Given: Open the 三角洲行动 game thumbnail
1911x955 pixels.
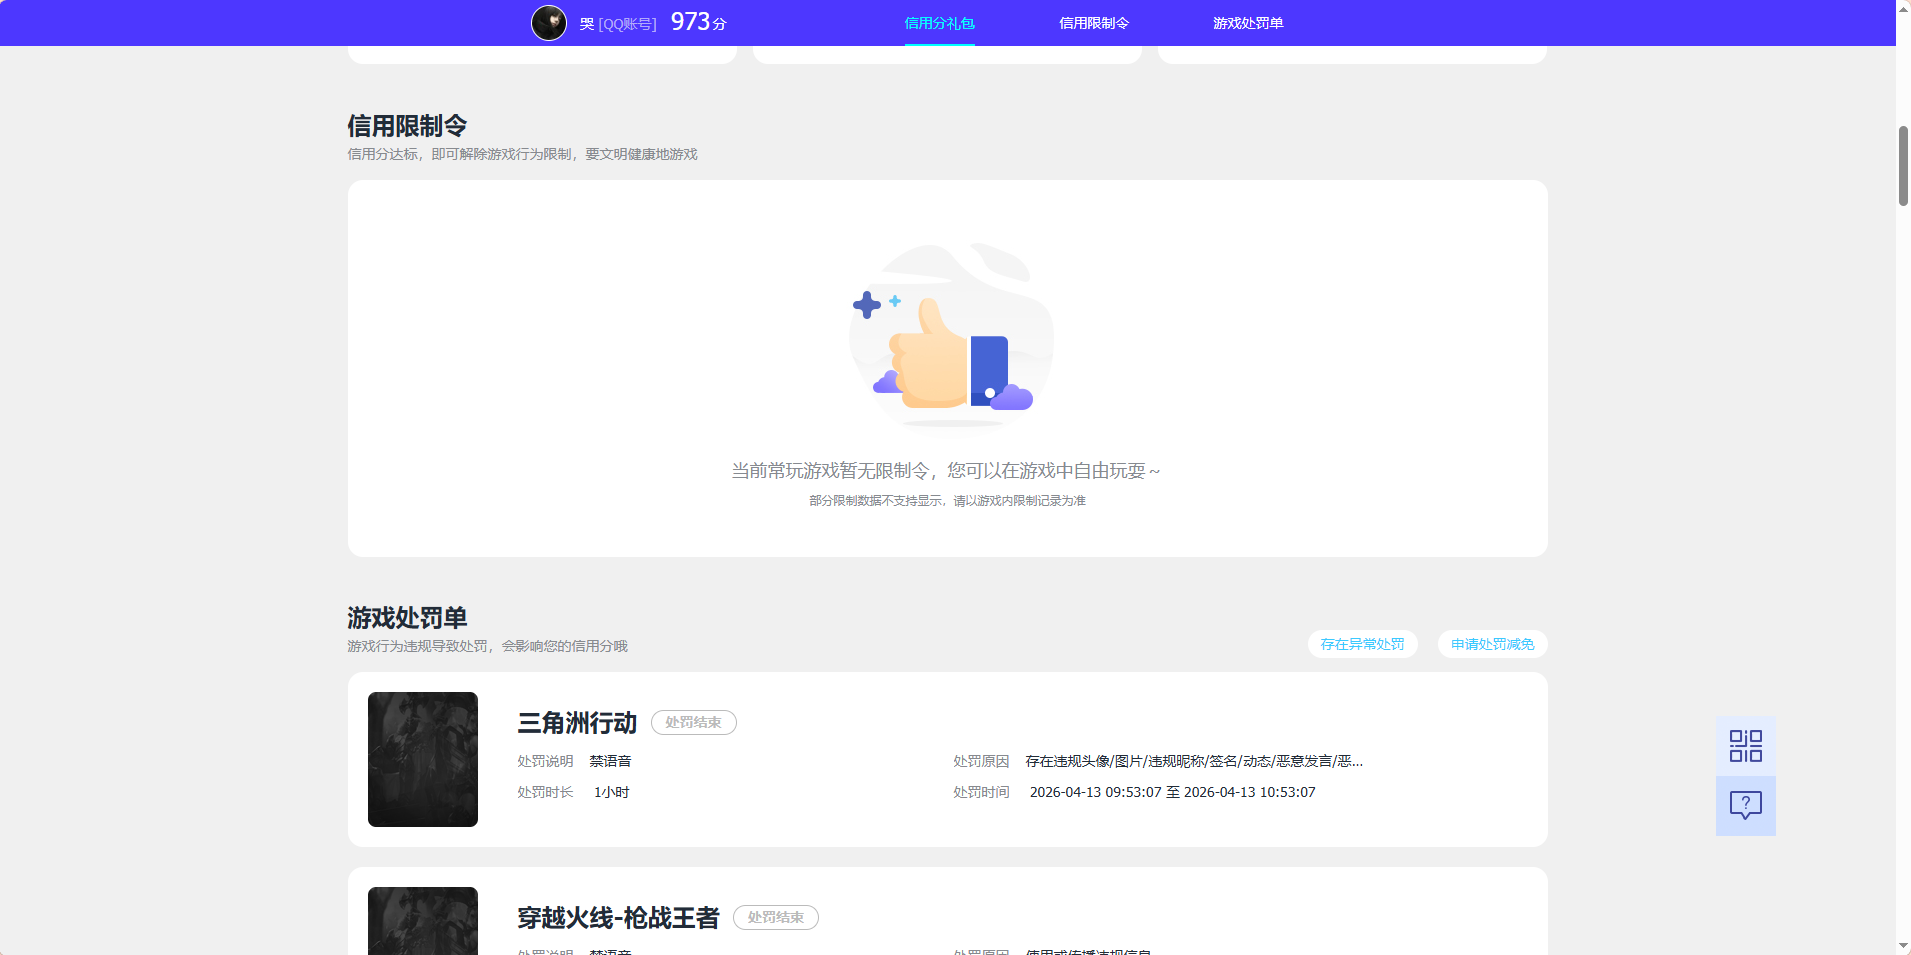Looking at the screenshot, I should tap(423, 759).
